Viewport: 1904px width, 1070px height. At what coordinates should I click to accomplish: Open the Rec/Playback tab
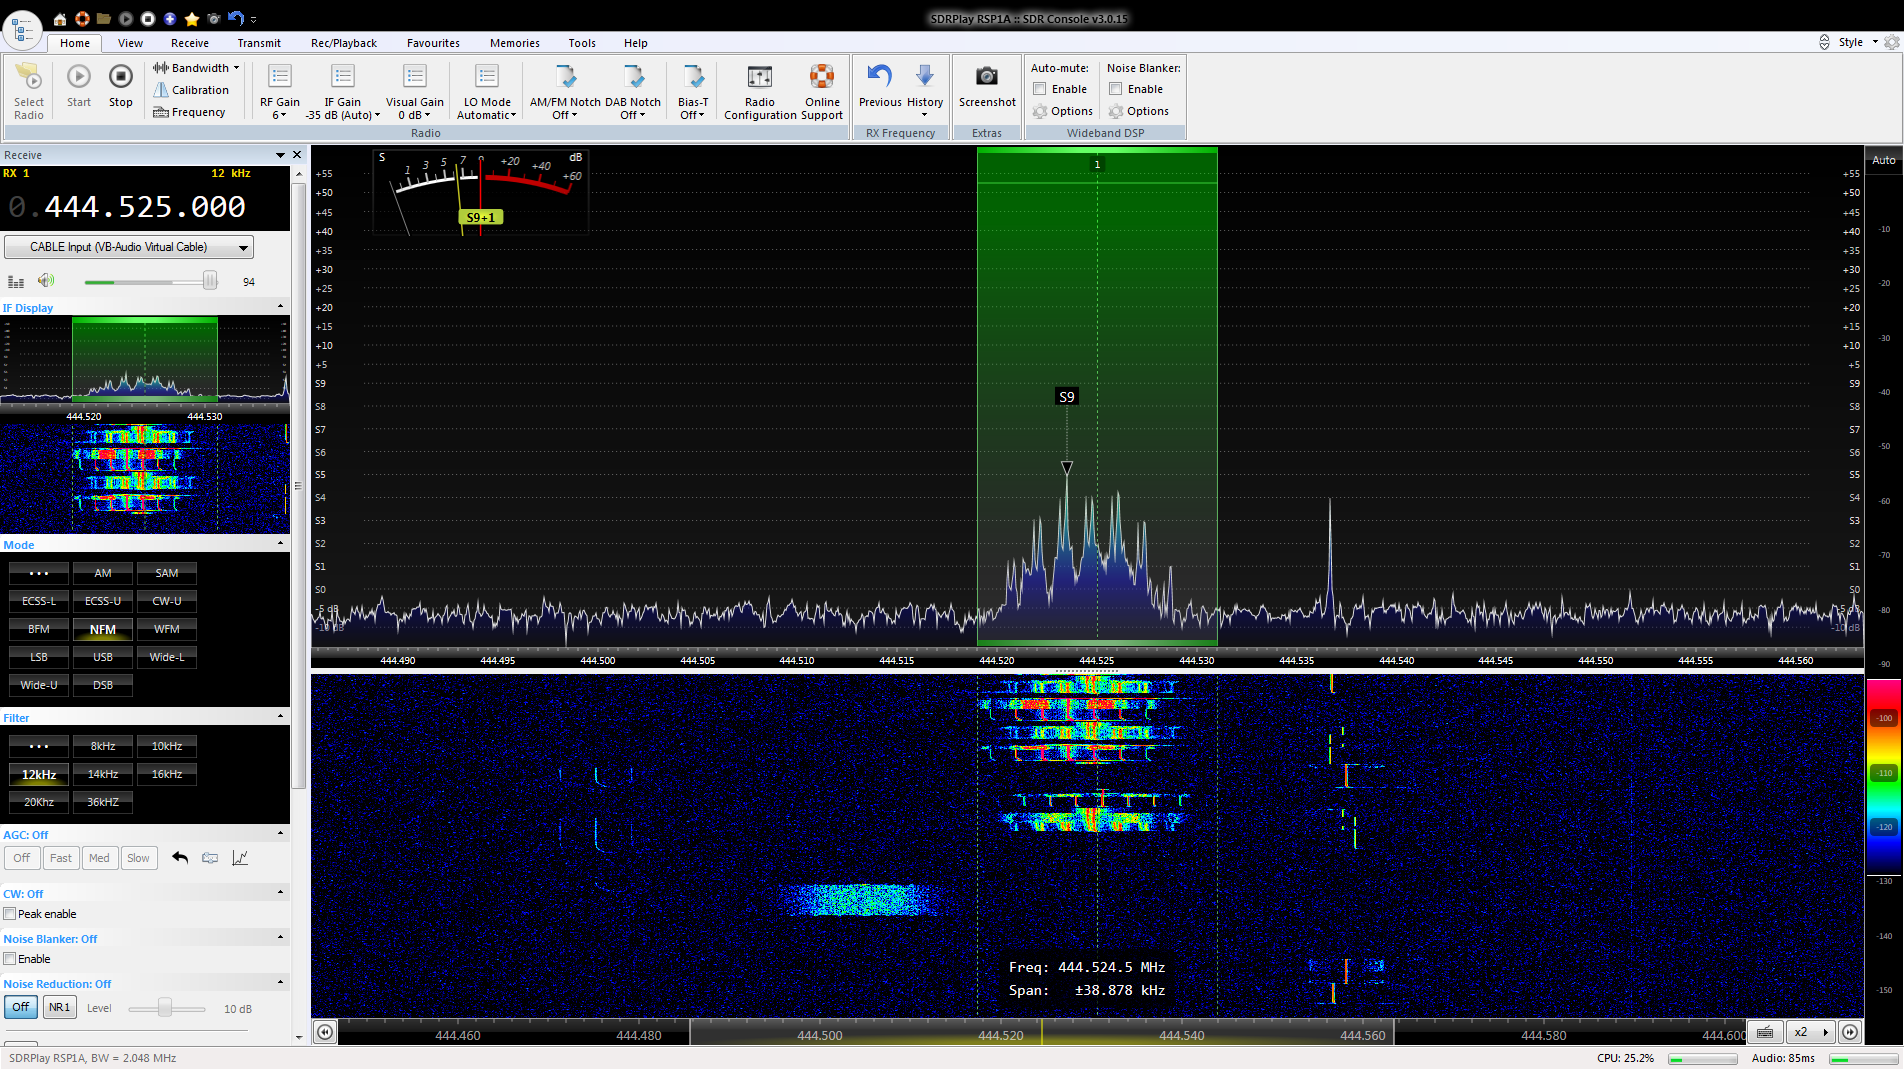343,43
